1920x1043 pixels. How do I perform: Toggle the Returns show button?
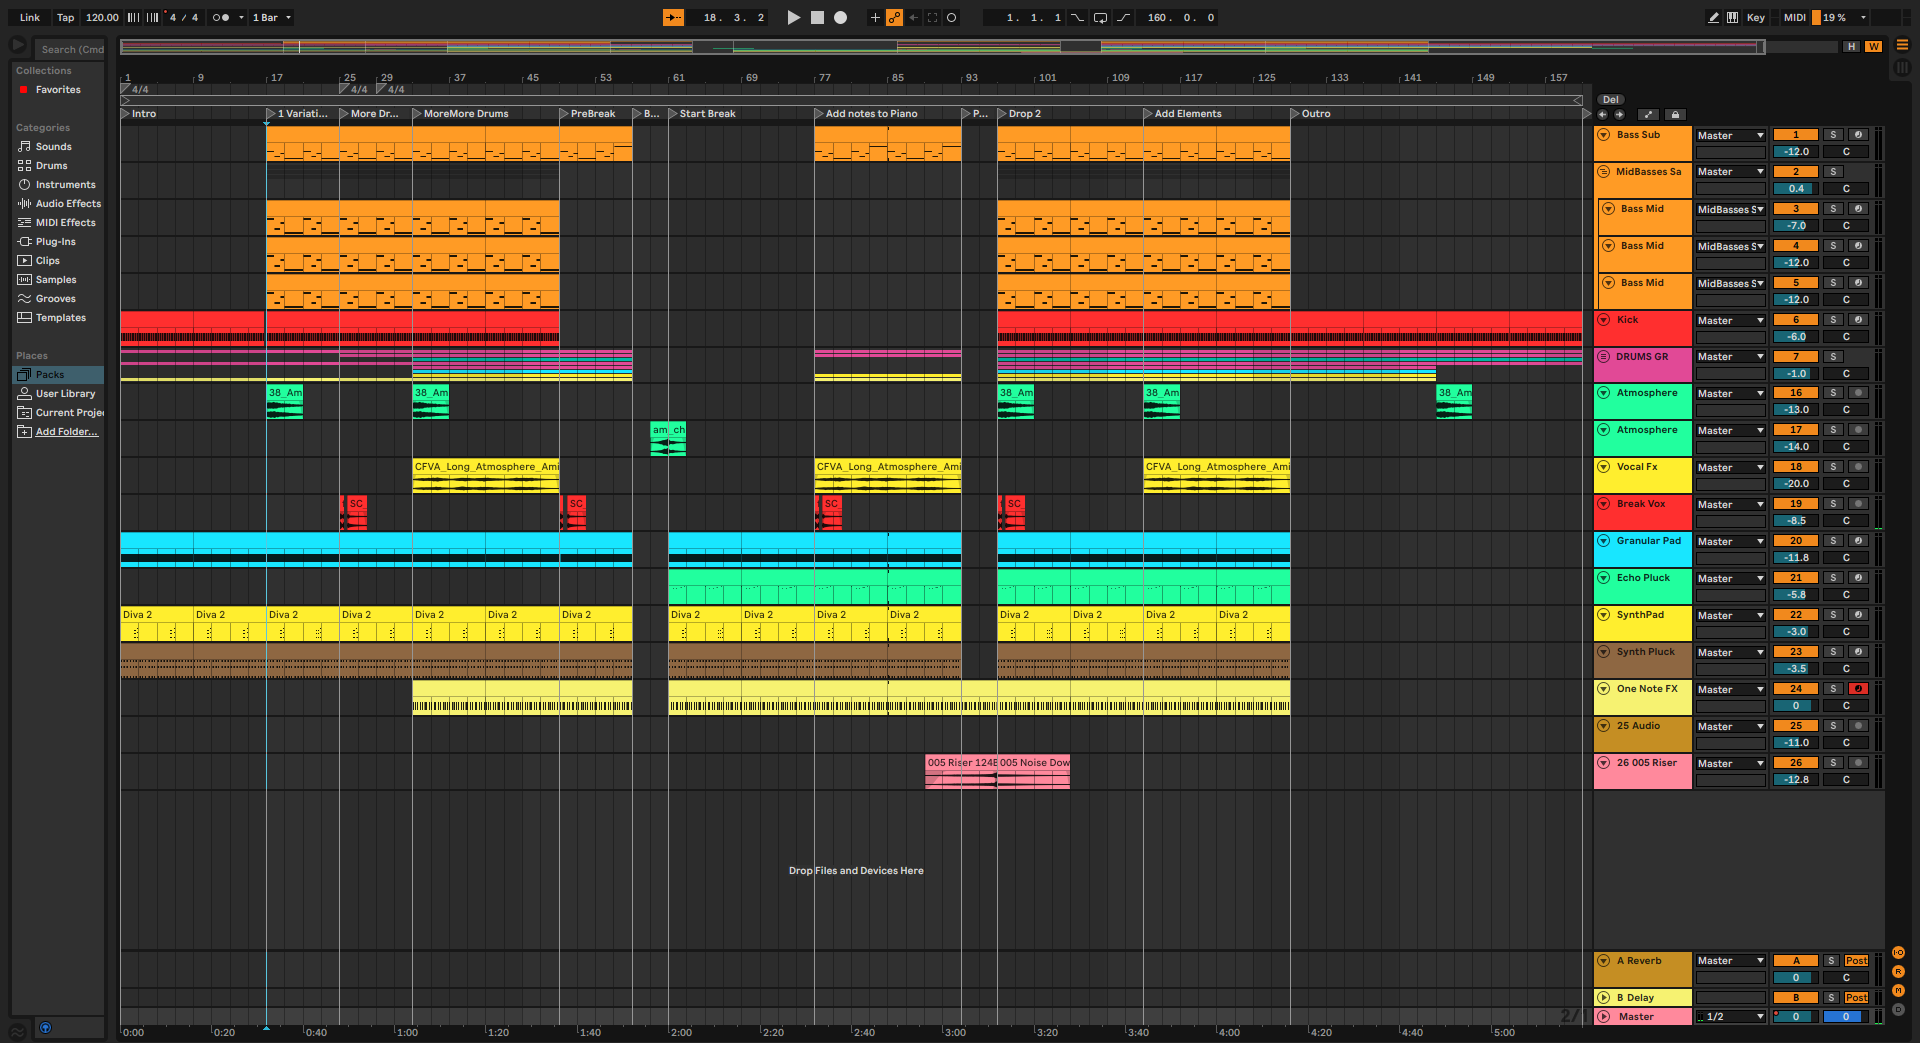coord(1898,971)
